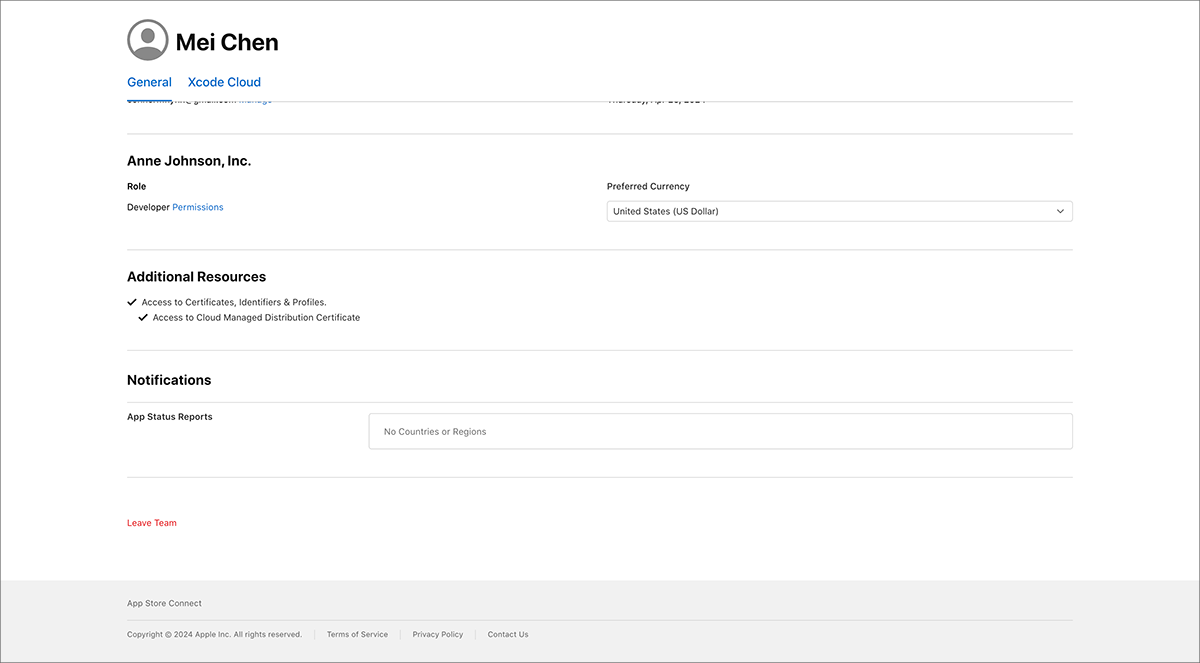Switch to the General tab
The image size is (1200, 663).
[x=149, y=82]
